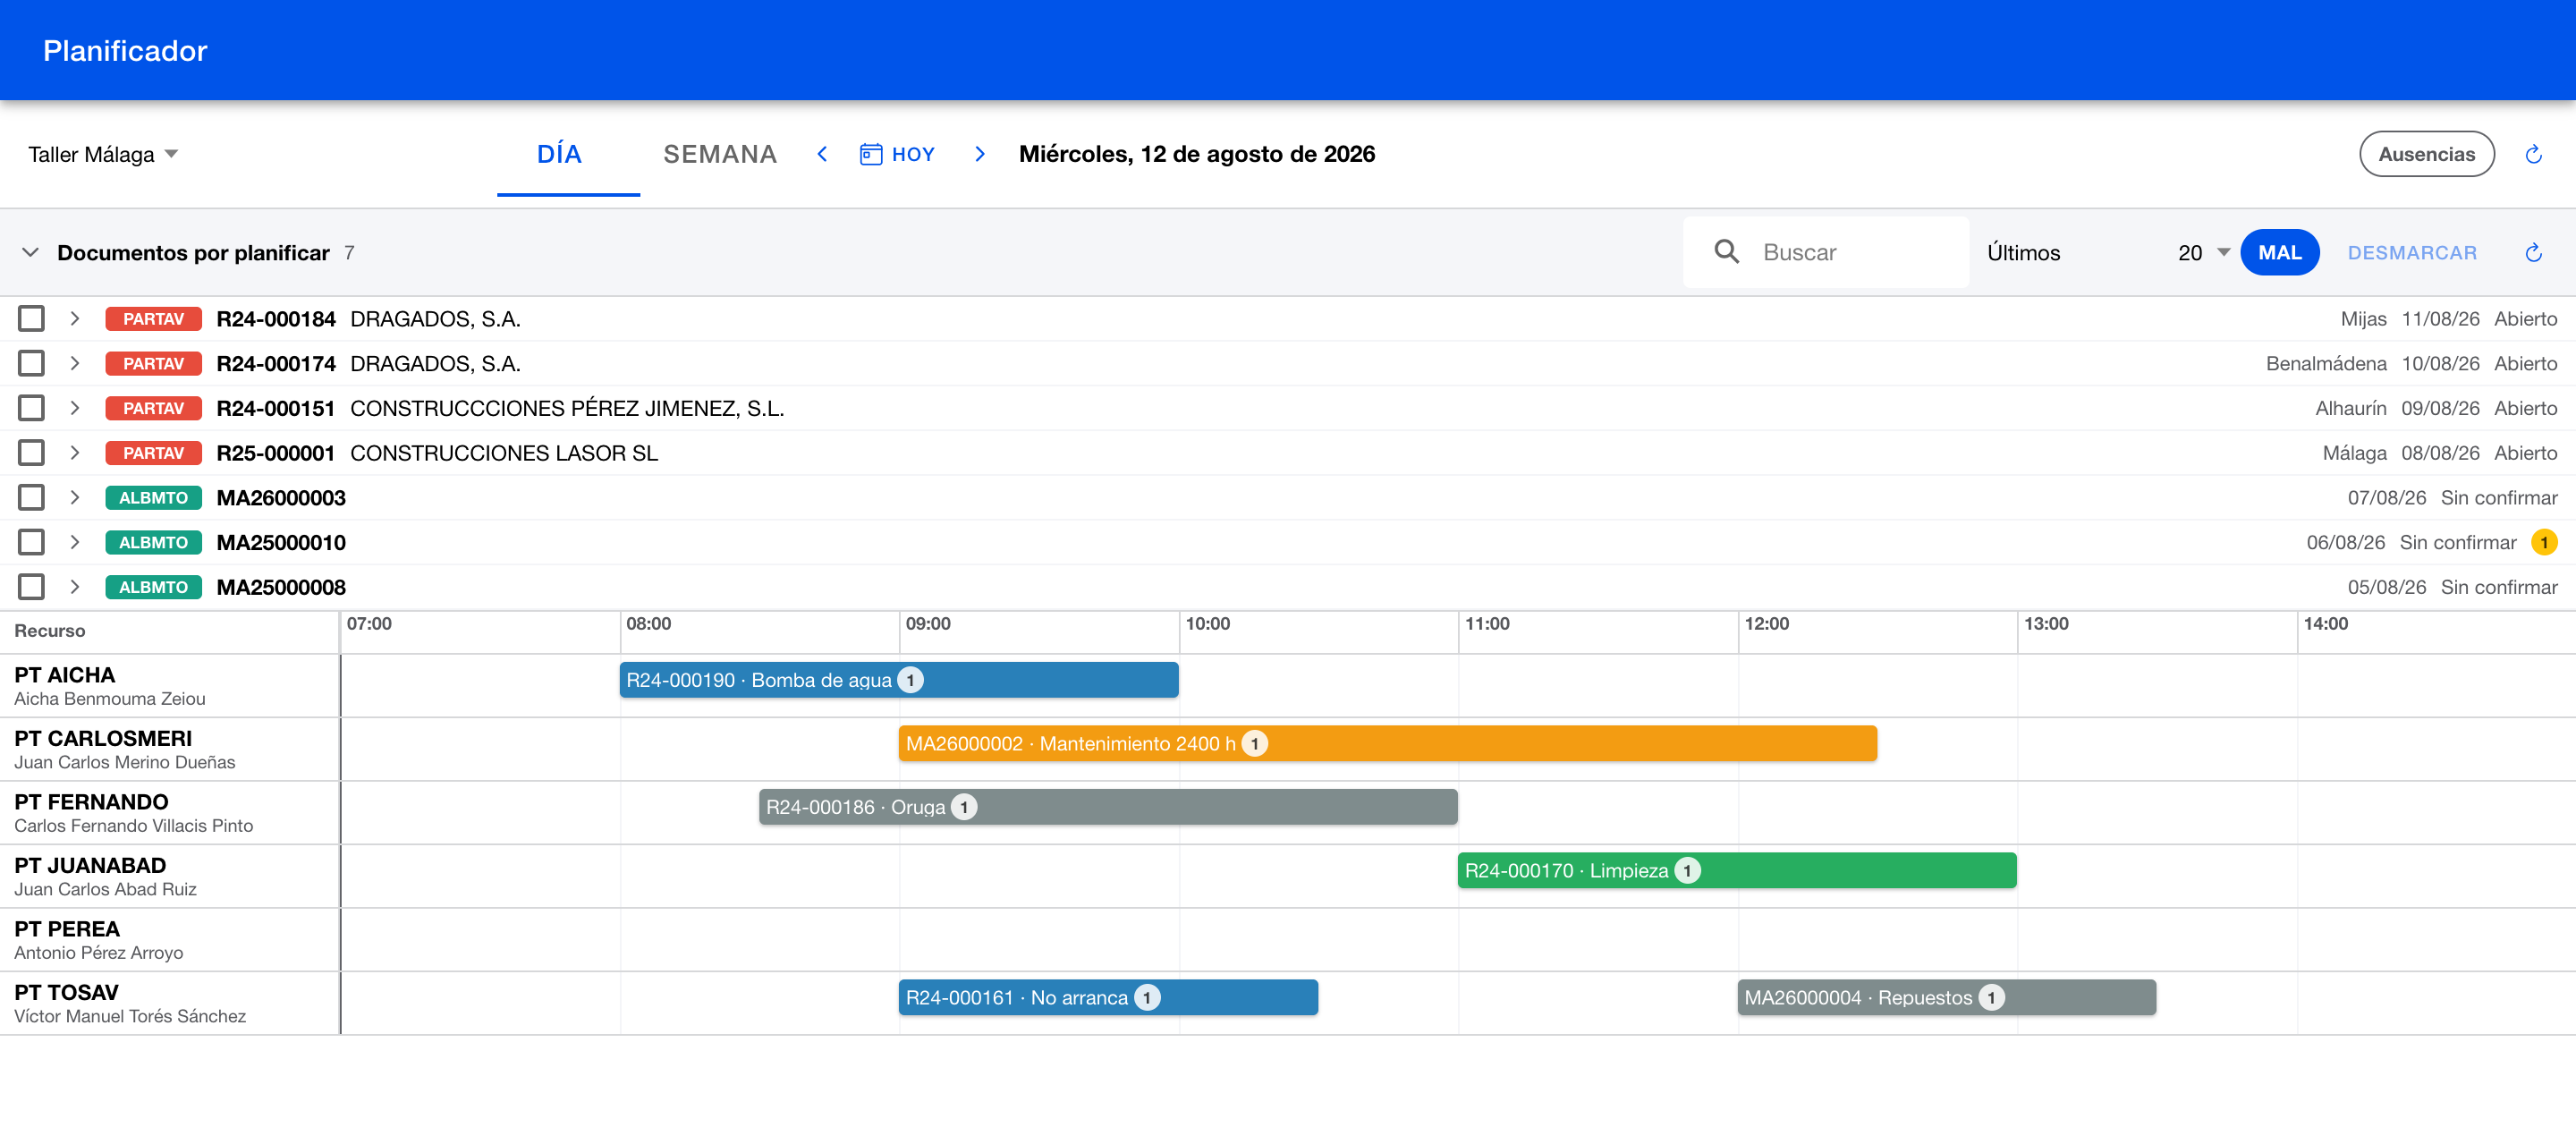Click badge on Limpieza task
Image resolution: width=2576 pixels, height=1127 pixels.
pyautogui.click(x=1687, y=871)
